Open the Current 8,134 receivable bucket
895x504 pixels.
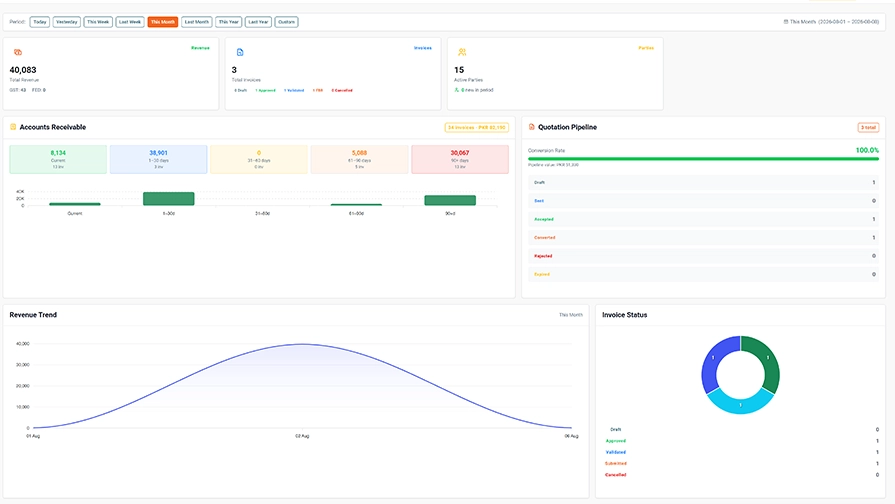tap(58, 159)
